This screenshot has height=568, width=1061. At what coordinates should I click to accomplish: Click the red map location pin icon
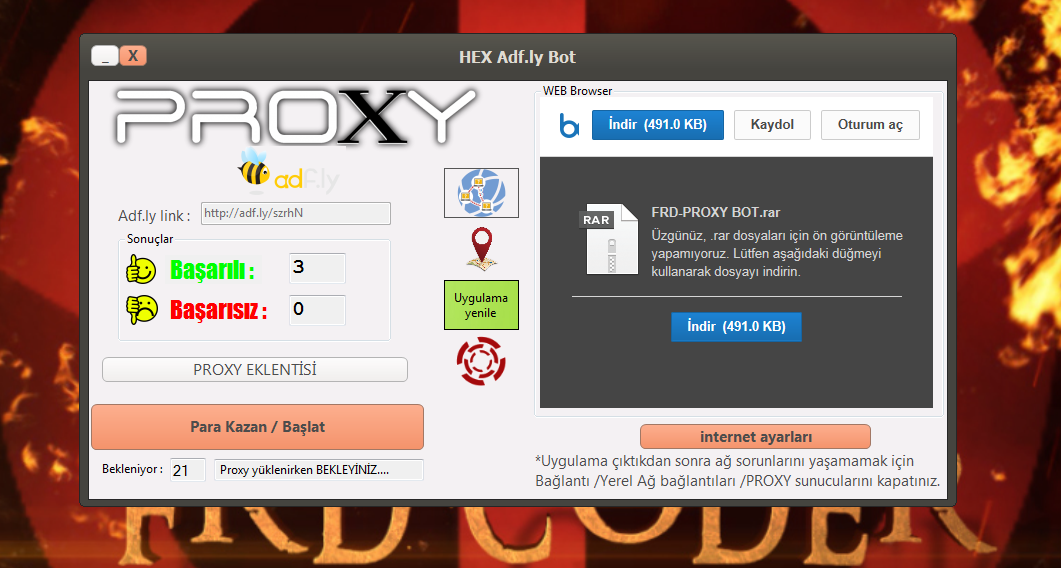click(481, 249)
